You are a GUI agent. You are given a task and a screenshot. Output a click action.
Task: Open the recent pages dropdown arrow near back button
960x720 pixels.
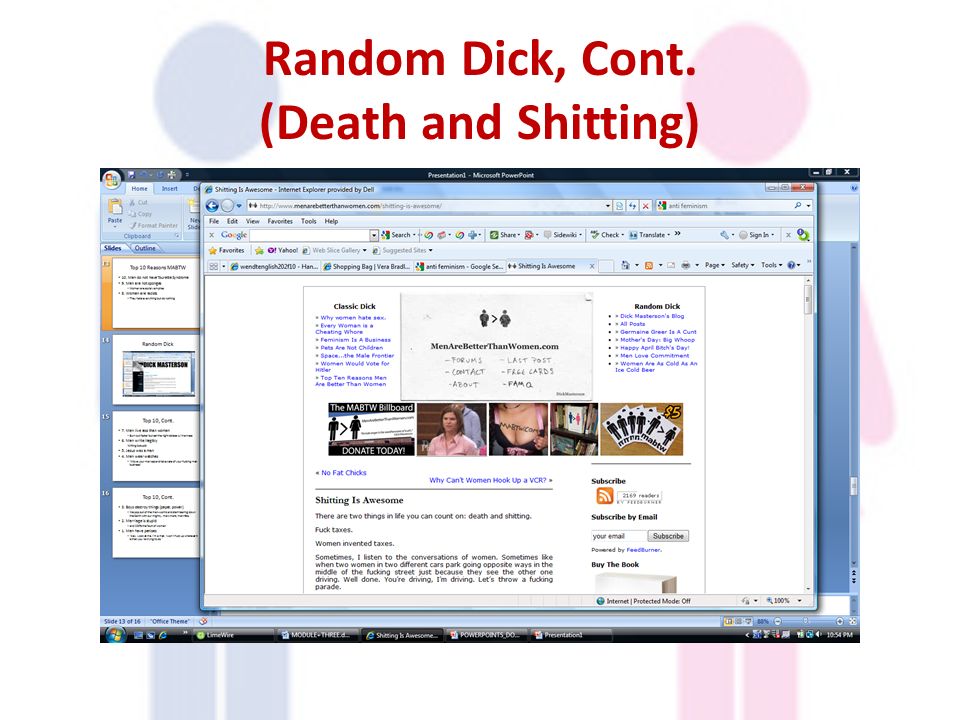pos(239,206)
